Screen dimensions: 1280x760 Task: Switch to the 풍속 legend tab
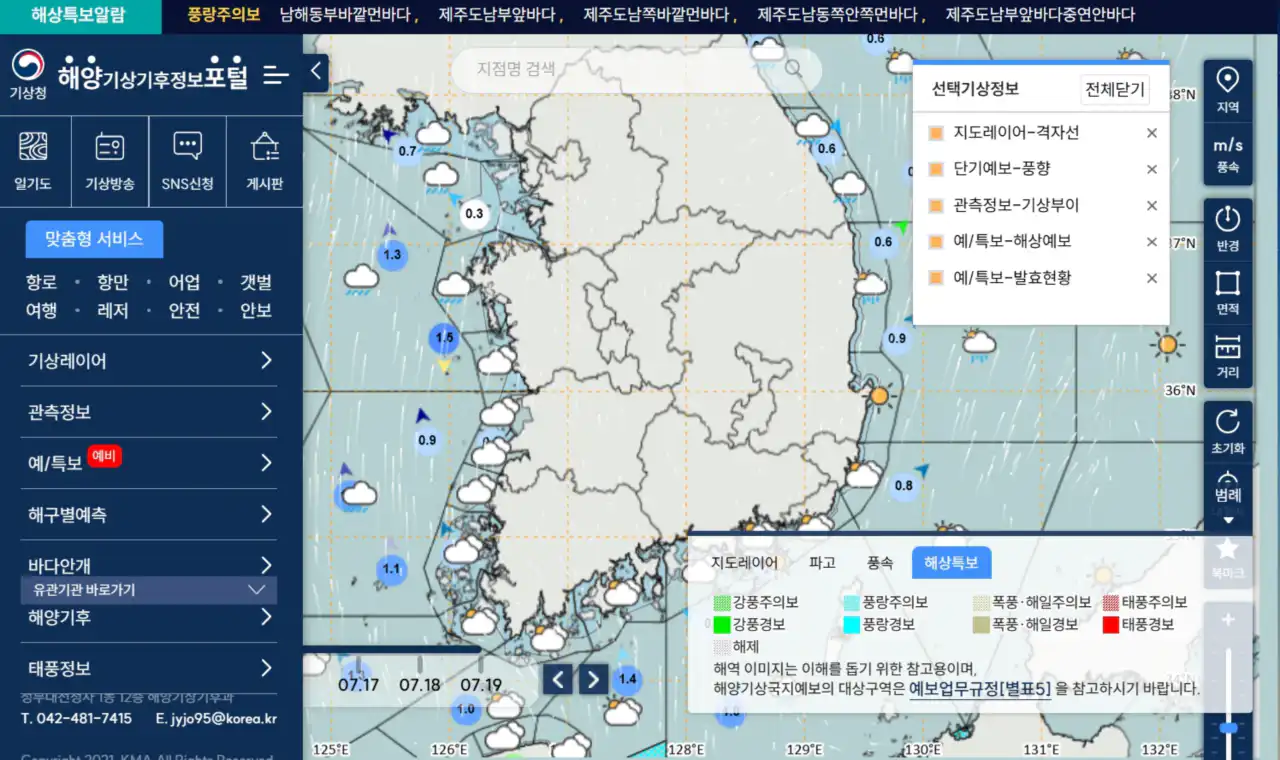click(879, 563)
